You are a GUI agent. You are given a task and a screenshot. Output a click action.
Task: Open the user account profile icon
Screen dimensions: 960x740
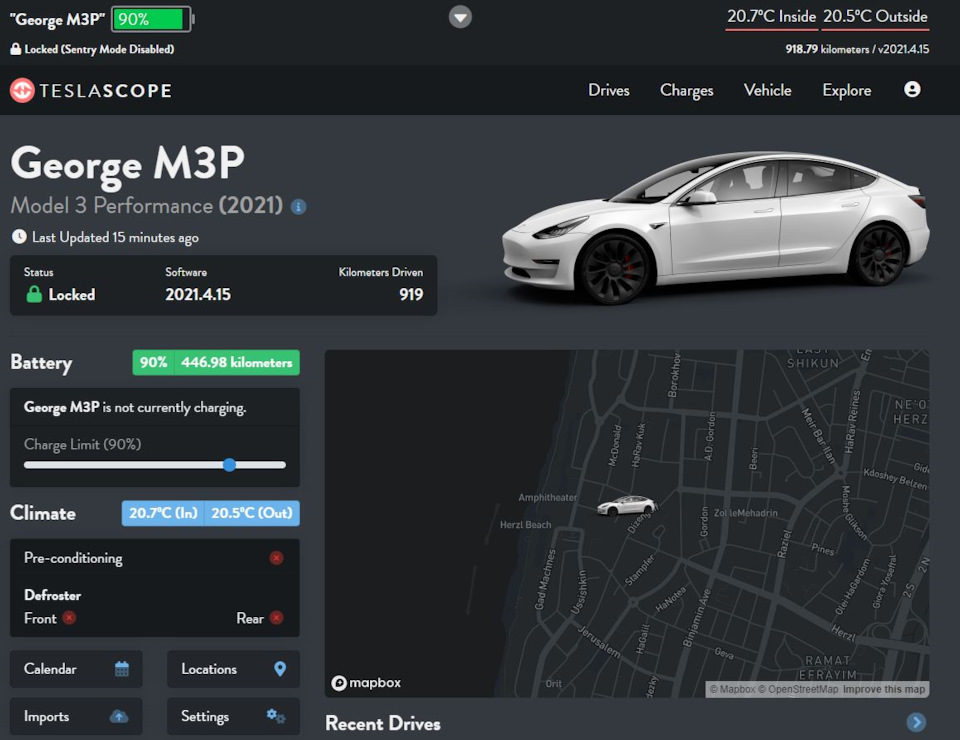[x=912, y=89]
